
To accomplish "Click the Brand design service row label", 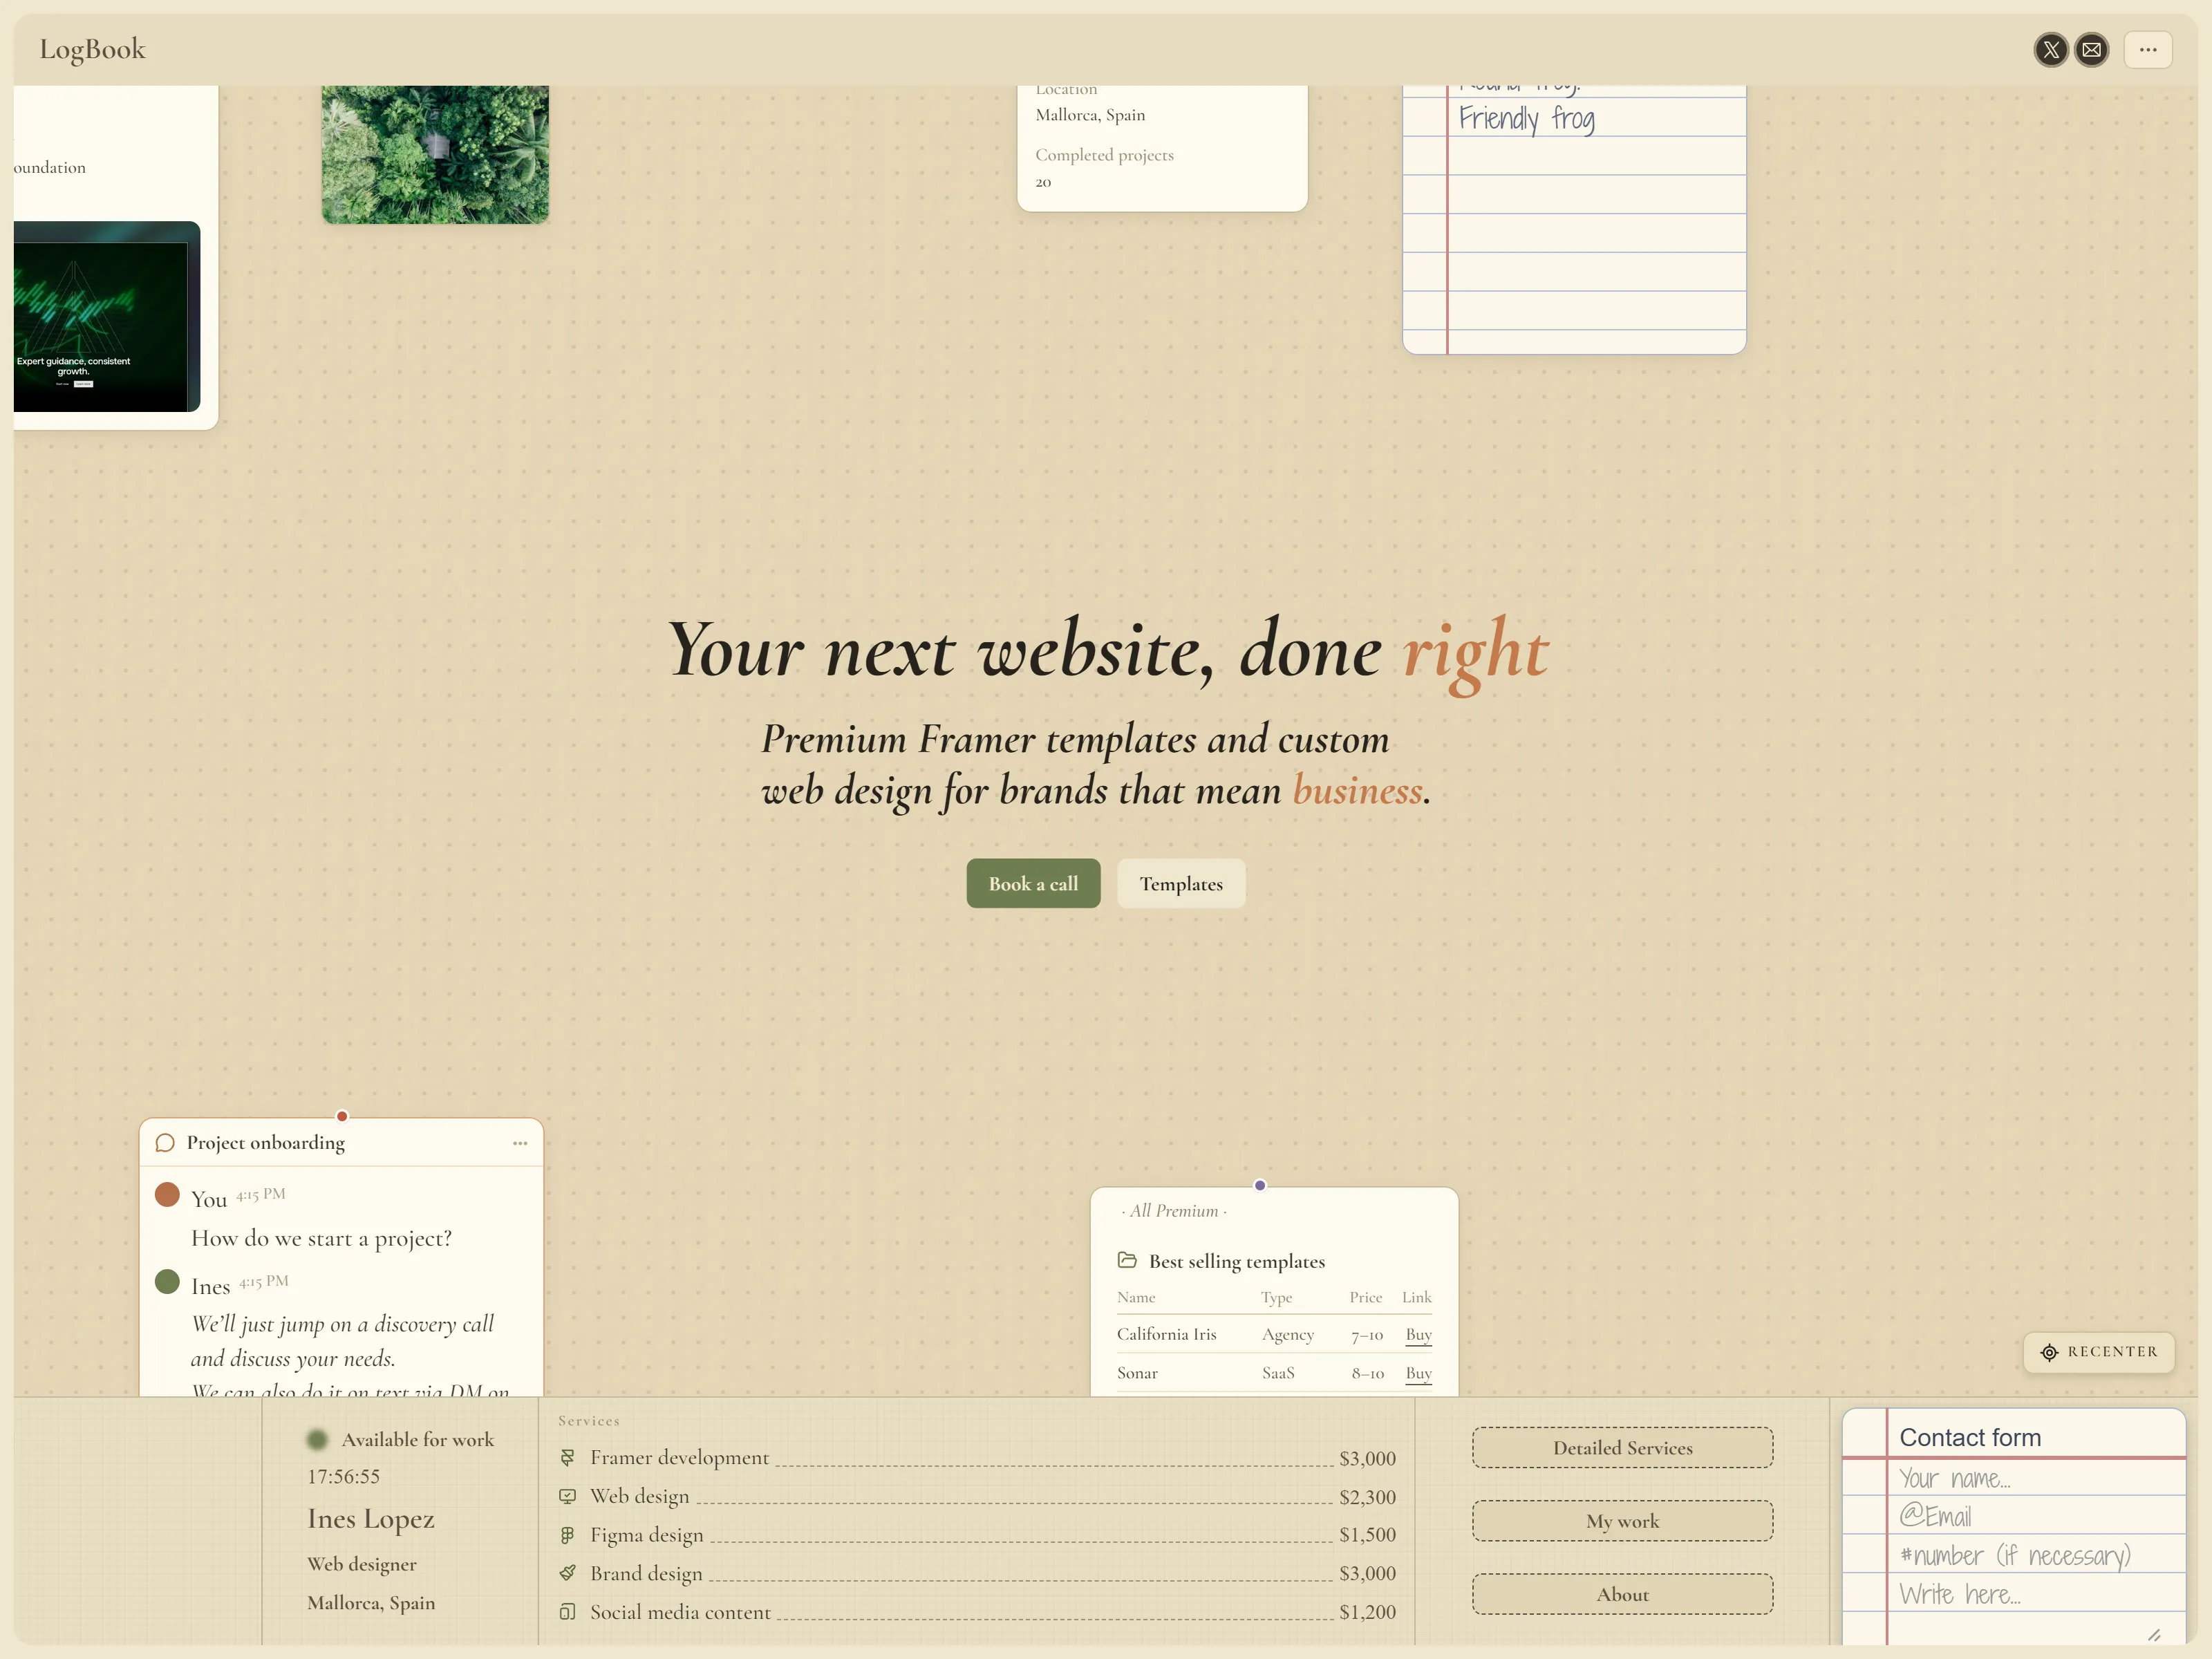I will (x=646, y=1573).
